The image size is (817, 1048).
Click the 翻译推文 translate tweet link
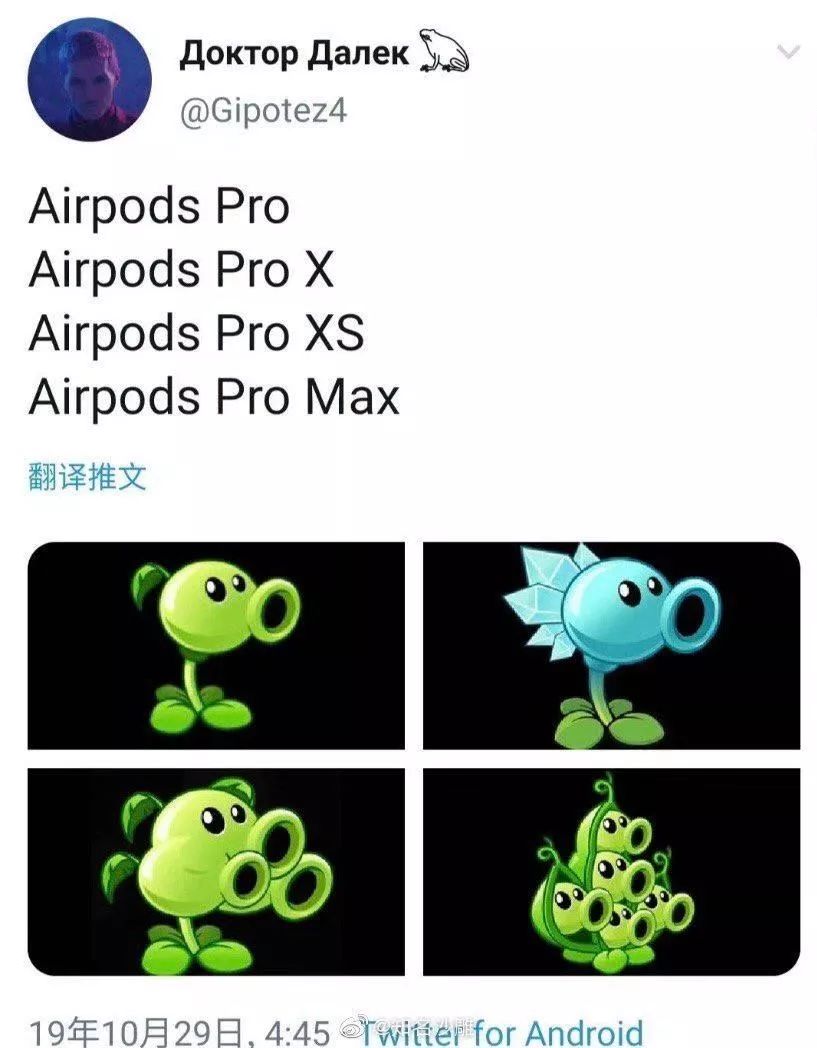[x=87, y=477]
